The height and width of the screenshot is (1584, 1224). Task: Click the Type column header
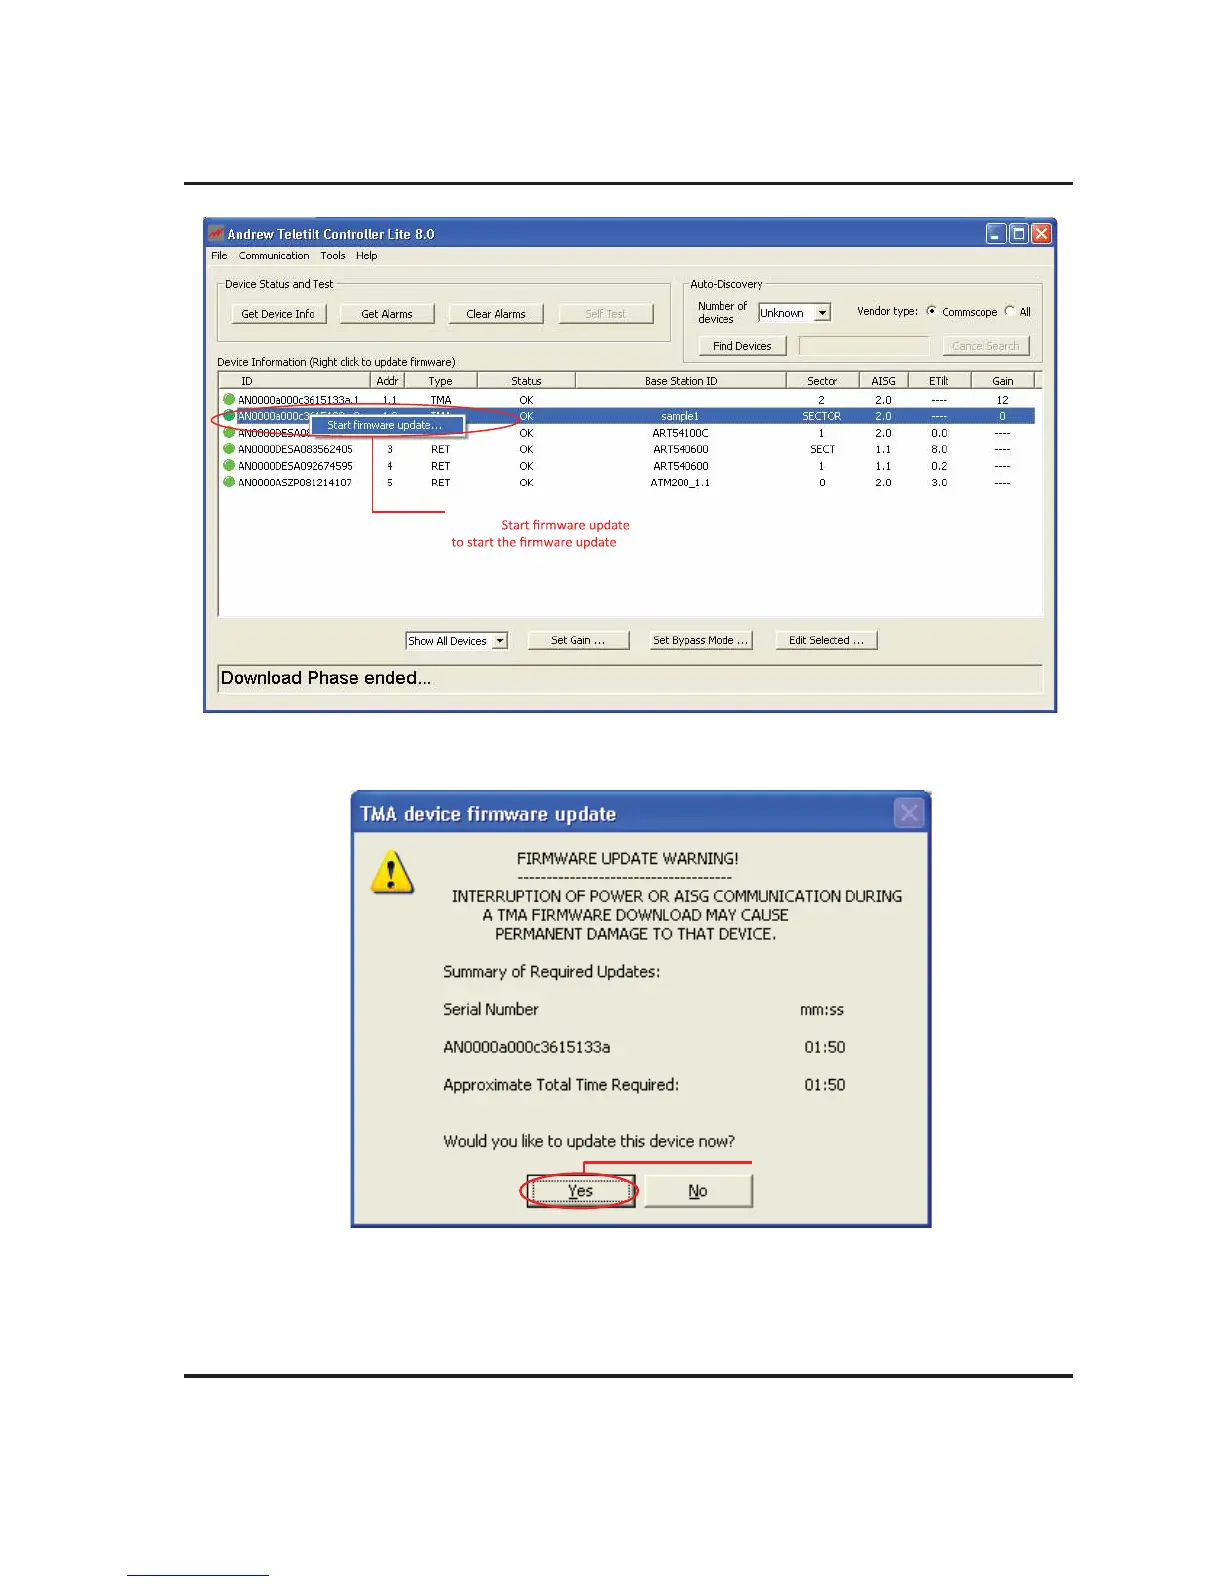pos(440,381)
